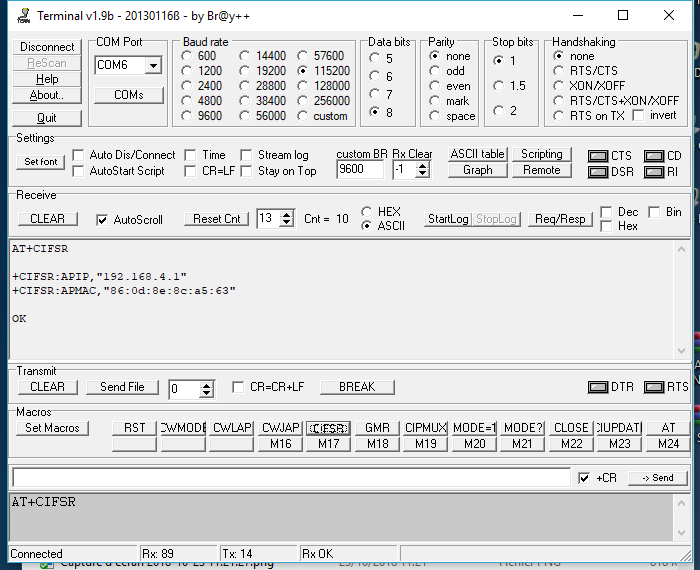Open the COM Port dropdown
The width and height of the screenshot is (700, 570).
pos(153,66)
